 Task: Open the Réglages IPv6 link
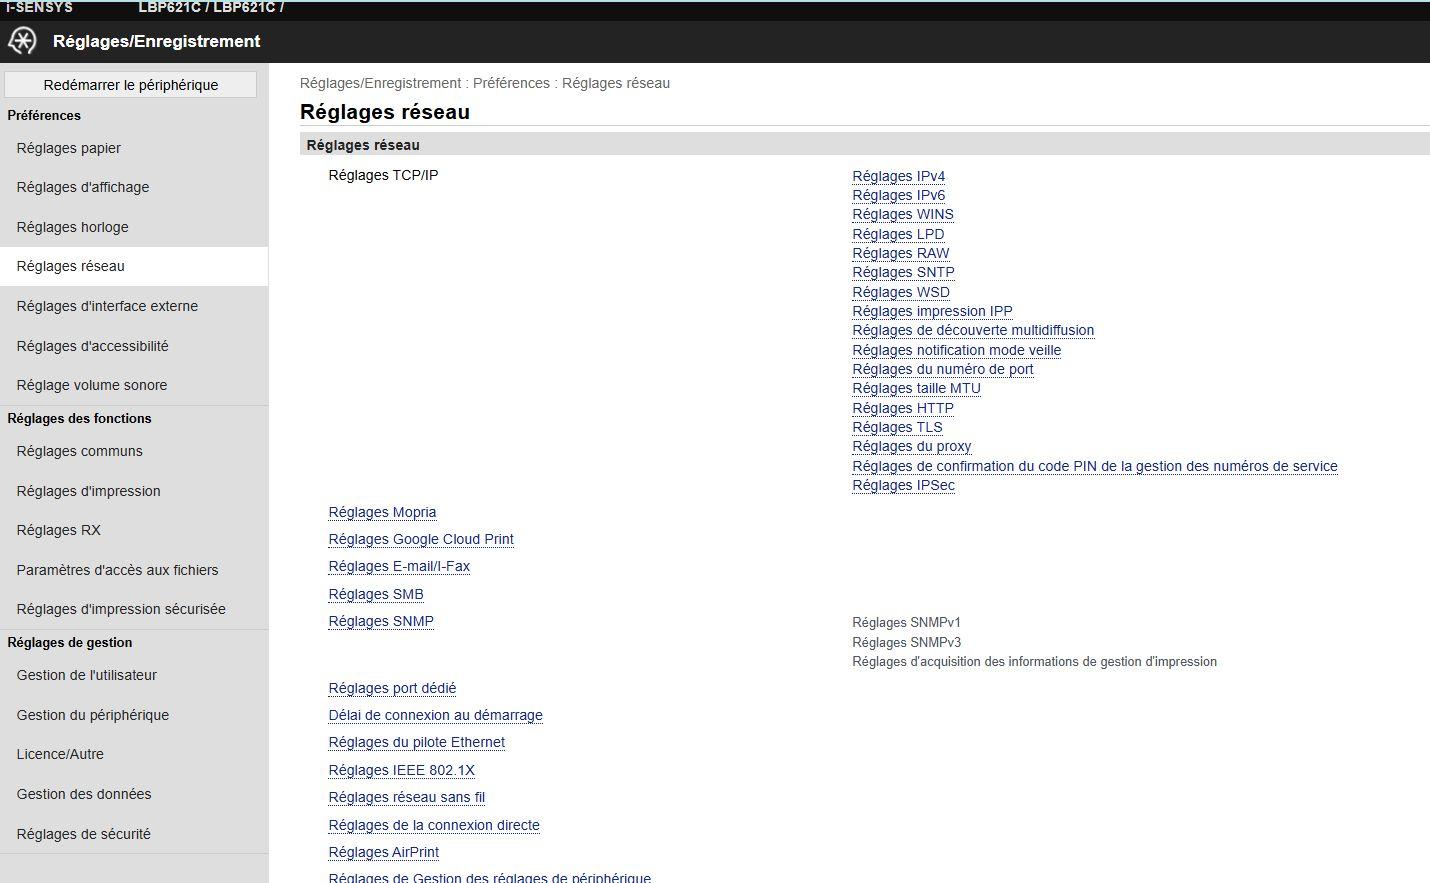coord(898,195)
